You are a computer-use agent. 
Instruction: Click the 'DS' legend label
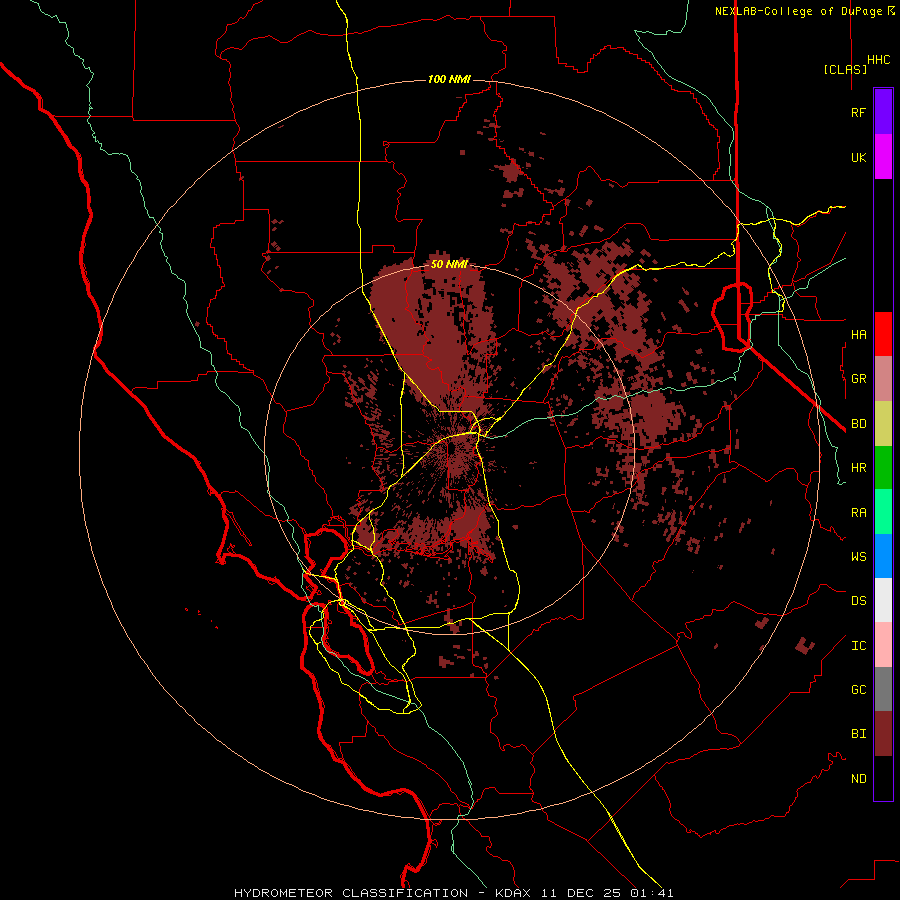[858, 601]
